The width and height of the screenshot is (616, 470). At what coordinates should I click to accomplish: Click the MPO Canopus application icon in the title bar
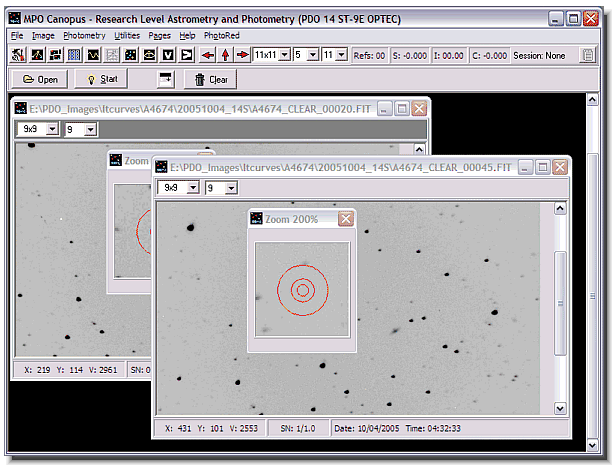coord(15,18)
